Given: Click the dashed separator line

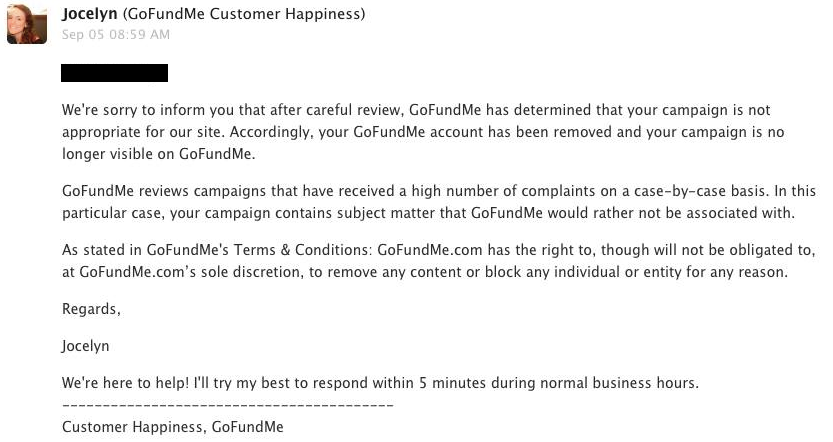Looking at the screenshot, I should (x=227, y=406).
